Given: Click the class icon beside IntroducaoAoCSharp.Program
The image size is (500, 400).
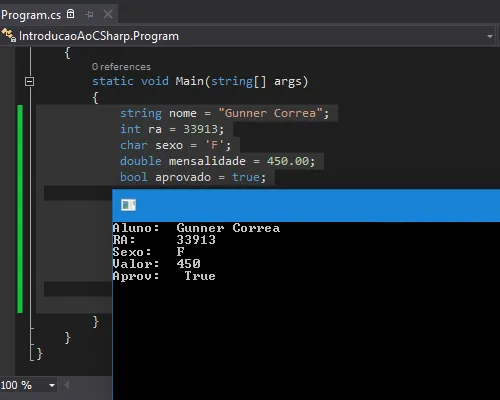Looking at the screenshot, I should [x=8, y=35].
